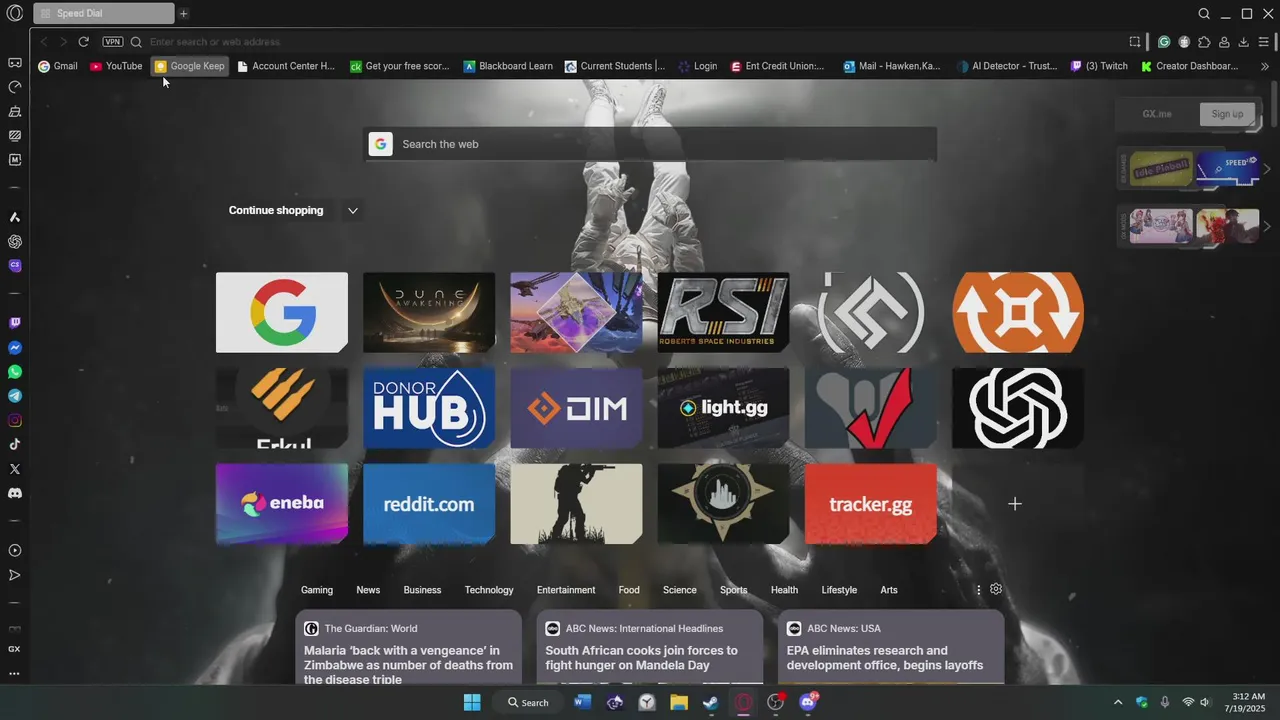Open Instagram in the sidebar
Image resolution: width=1280 pixels, height=720 pixels.
(15, 420)
